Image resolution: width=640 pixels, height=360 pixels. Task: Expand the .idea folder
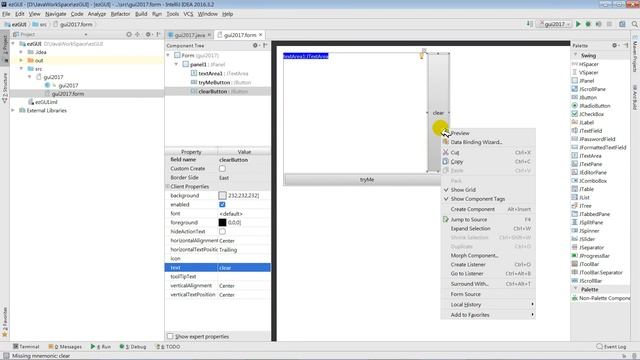click(x=21, y=52)
